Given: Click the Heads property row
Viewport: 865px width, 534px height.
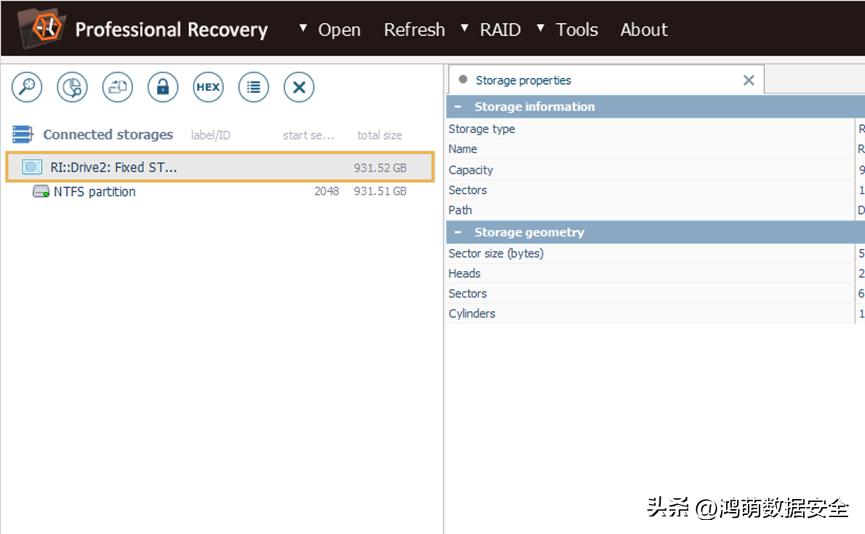Looking at the screenshot, I should (655, 274).
